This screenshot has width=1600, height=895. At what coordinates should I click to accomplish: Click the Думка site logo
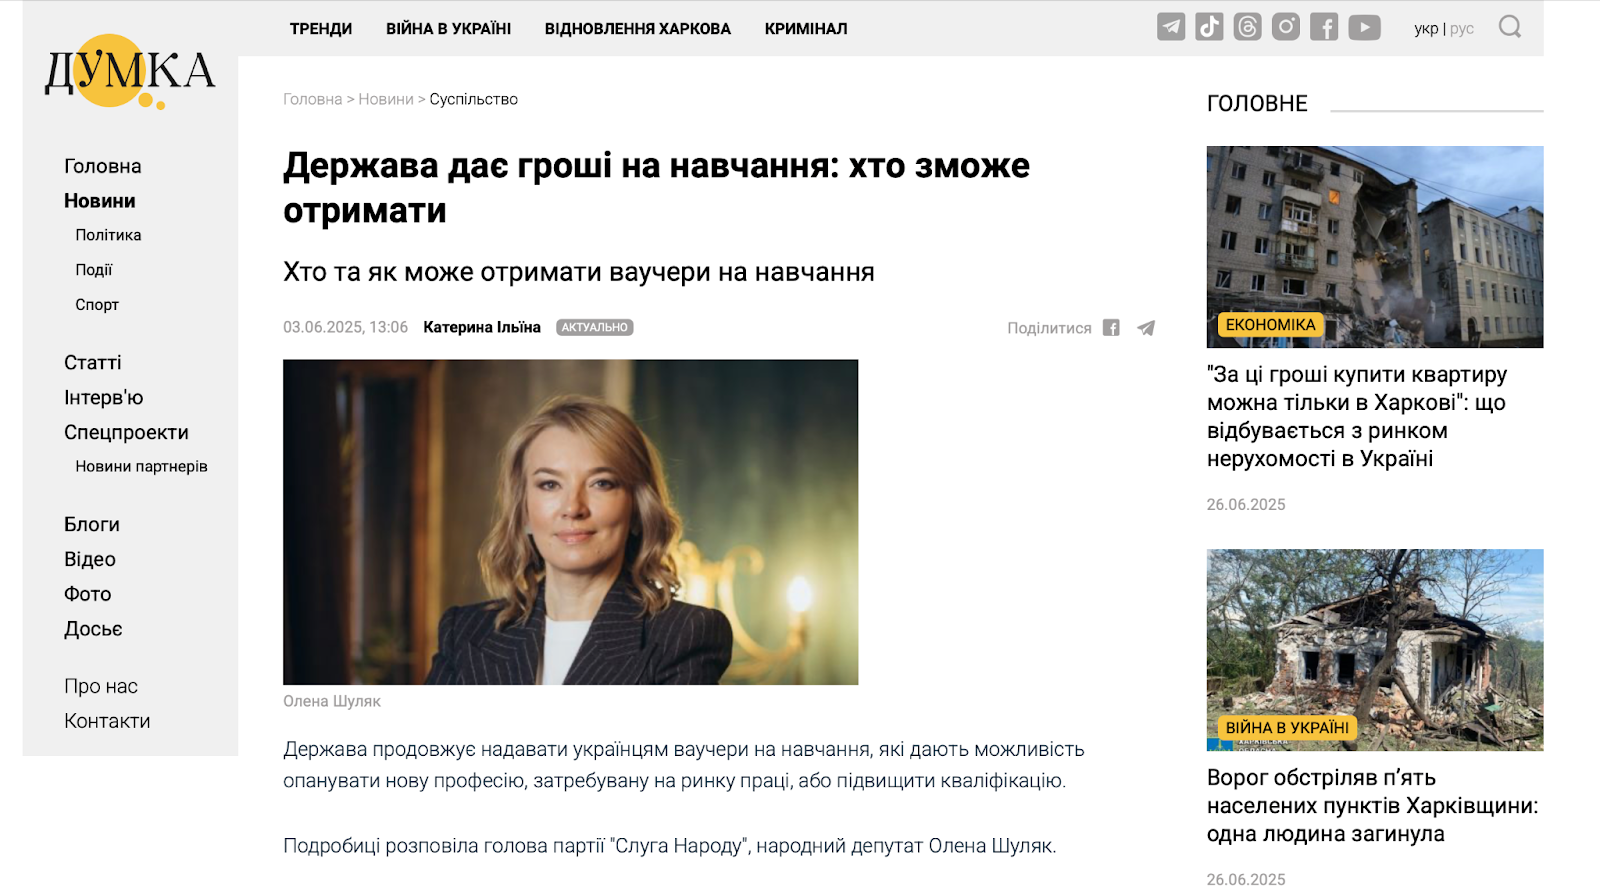[130, 71]
